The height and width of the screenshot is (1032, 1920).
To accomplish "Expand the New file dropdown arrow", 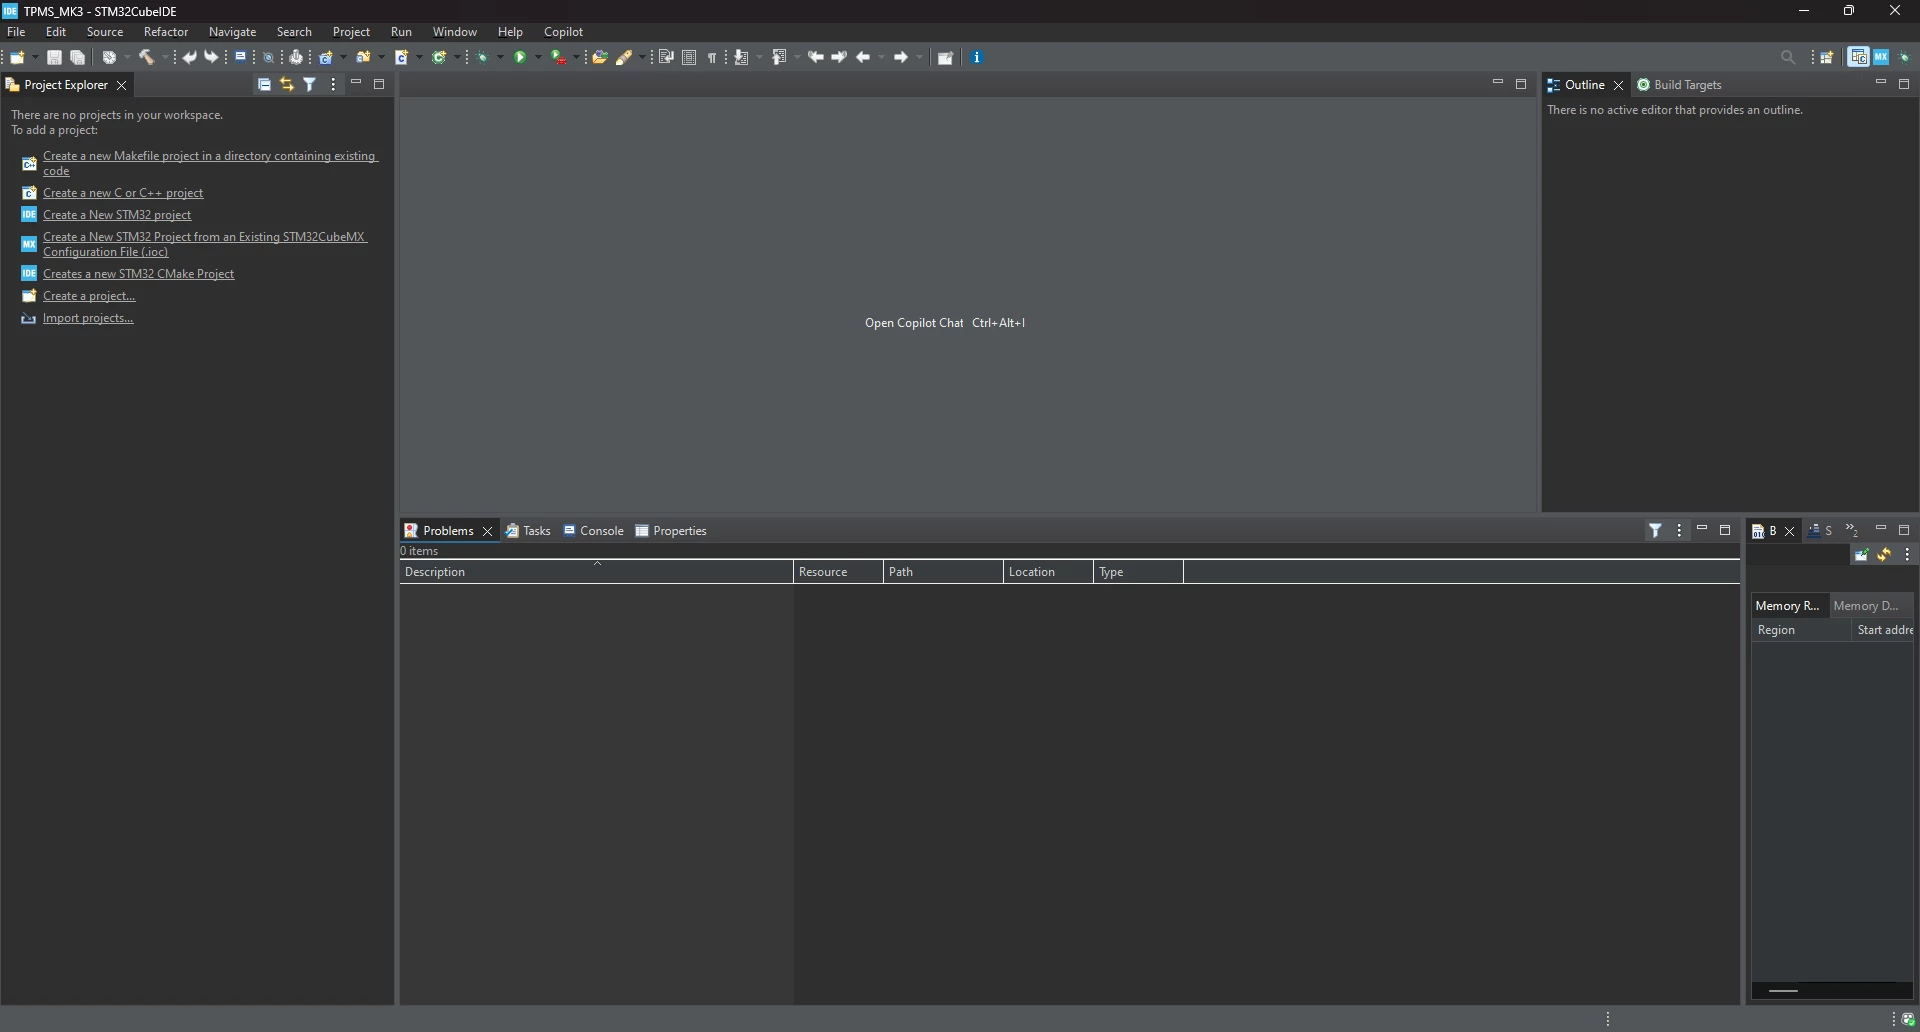I will (35, 57).
